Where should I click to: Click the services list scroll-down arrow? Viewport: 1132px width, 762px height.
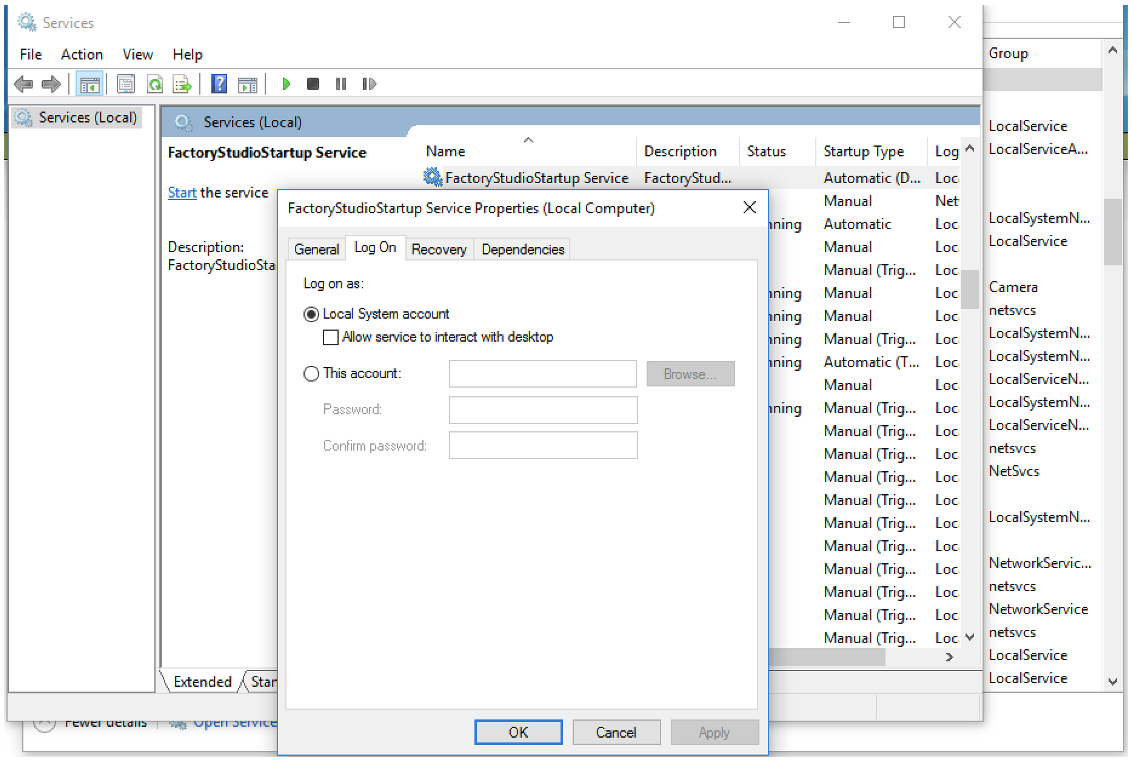click(x=970, y=637)
